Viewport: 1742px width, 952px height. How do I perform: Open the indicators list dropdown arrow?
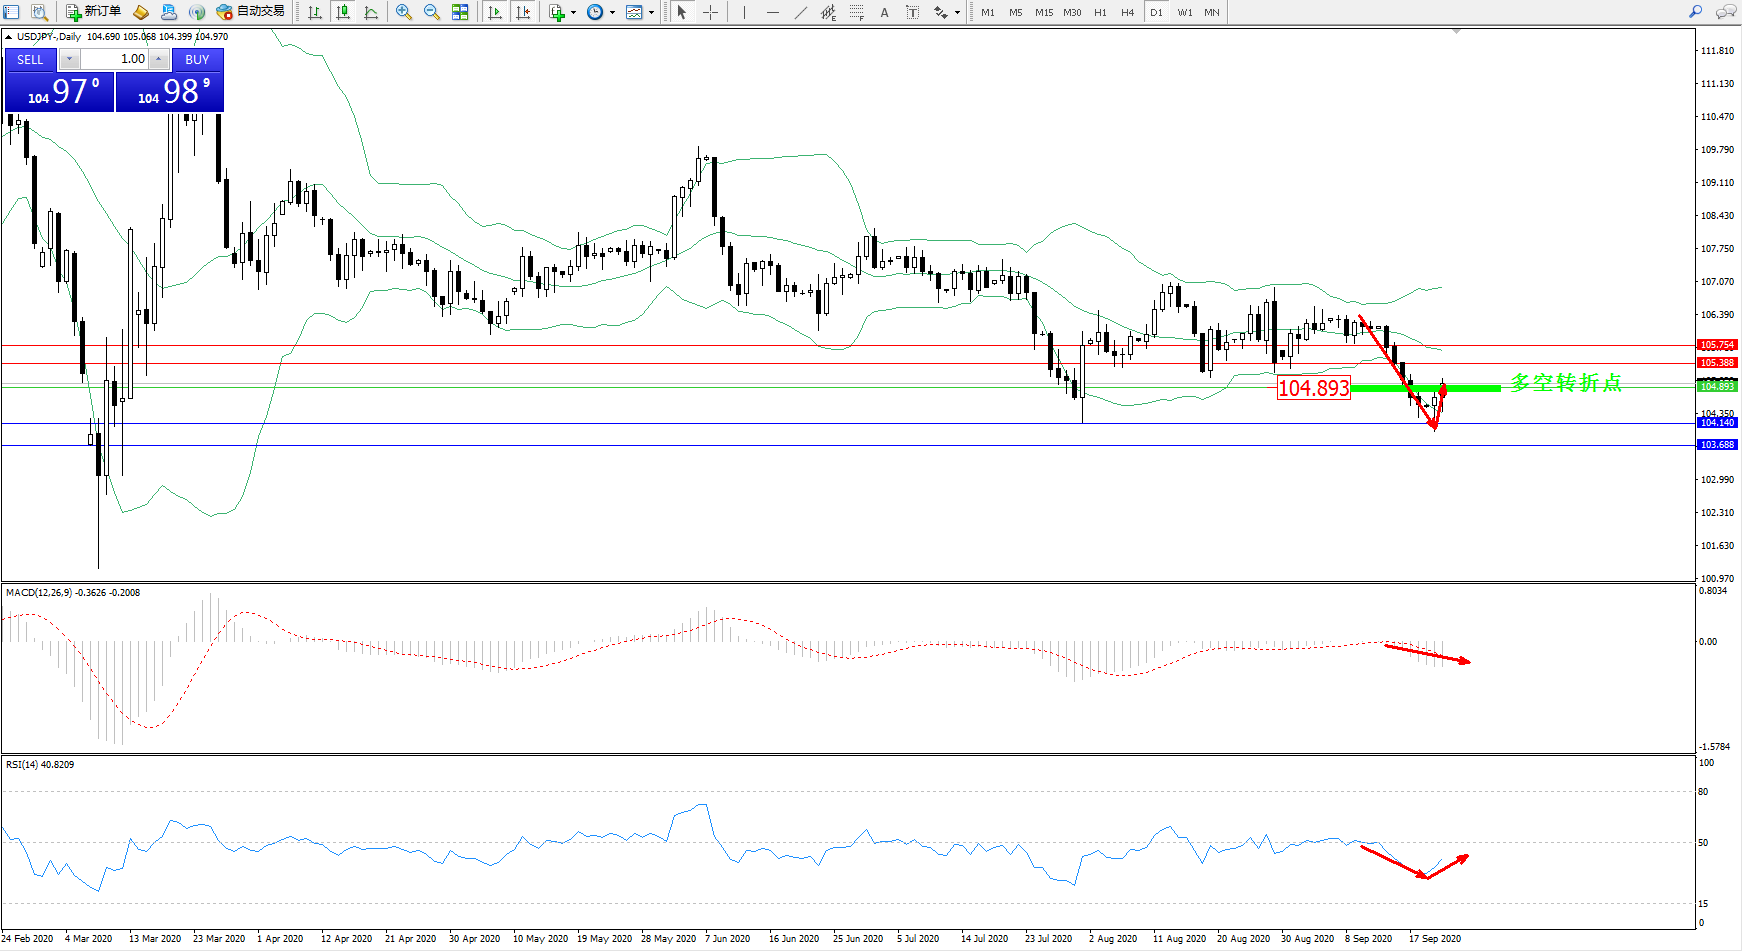pos(573,13)
